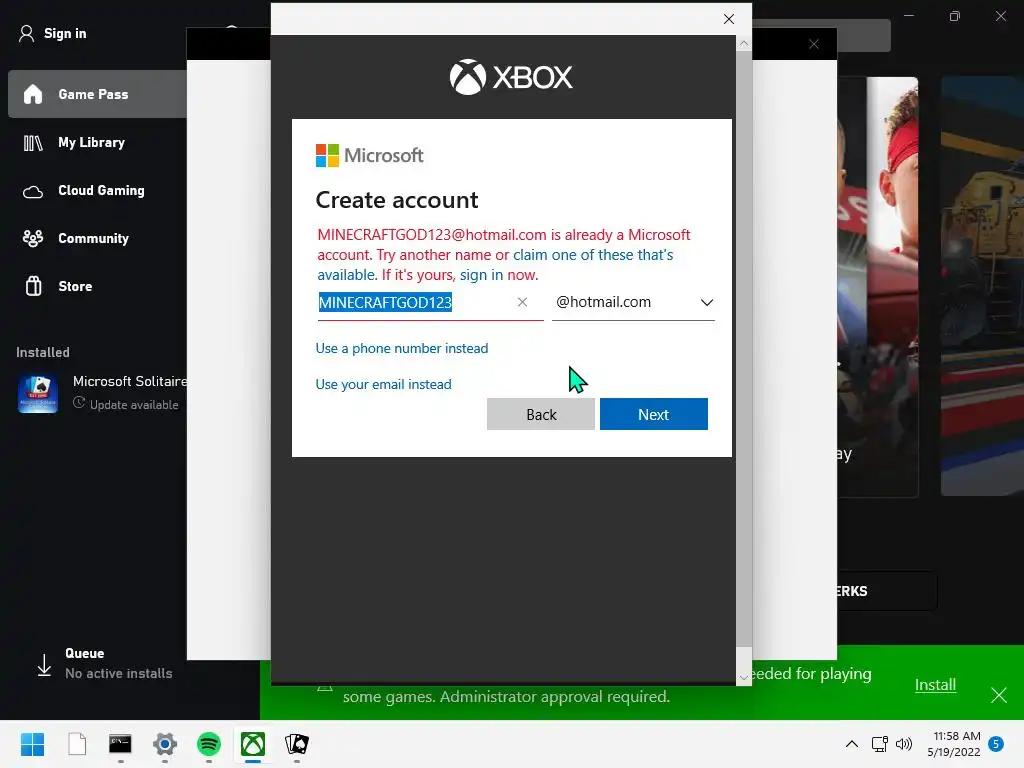Click 'Use your email instead' link
Viewport: 1024px width, 768px height.
tap(383, 384)
